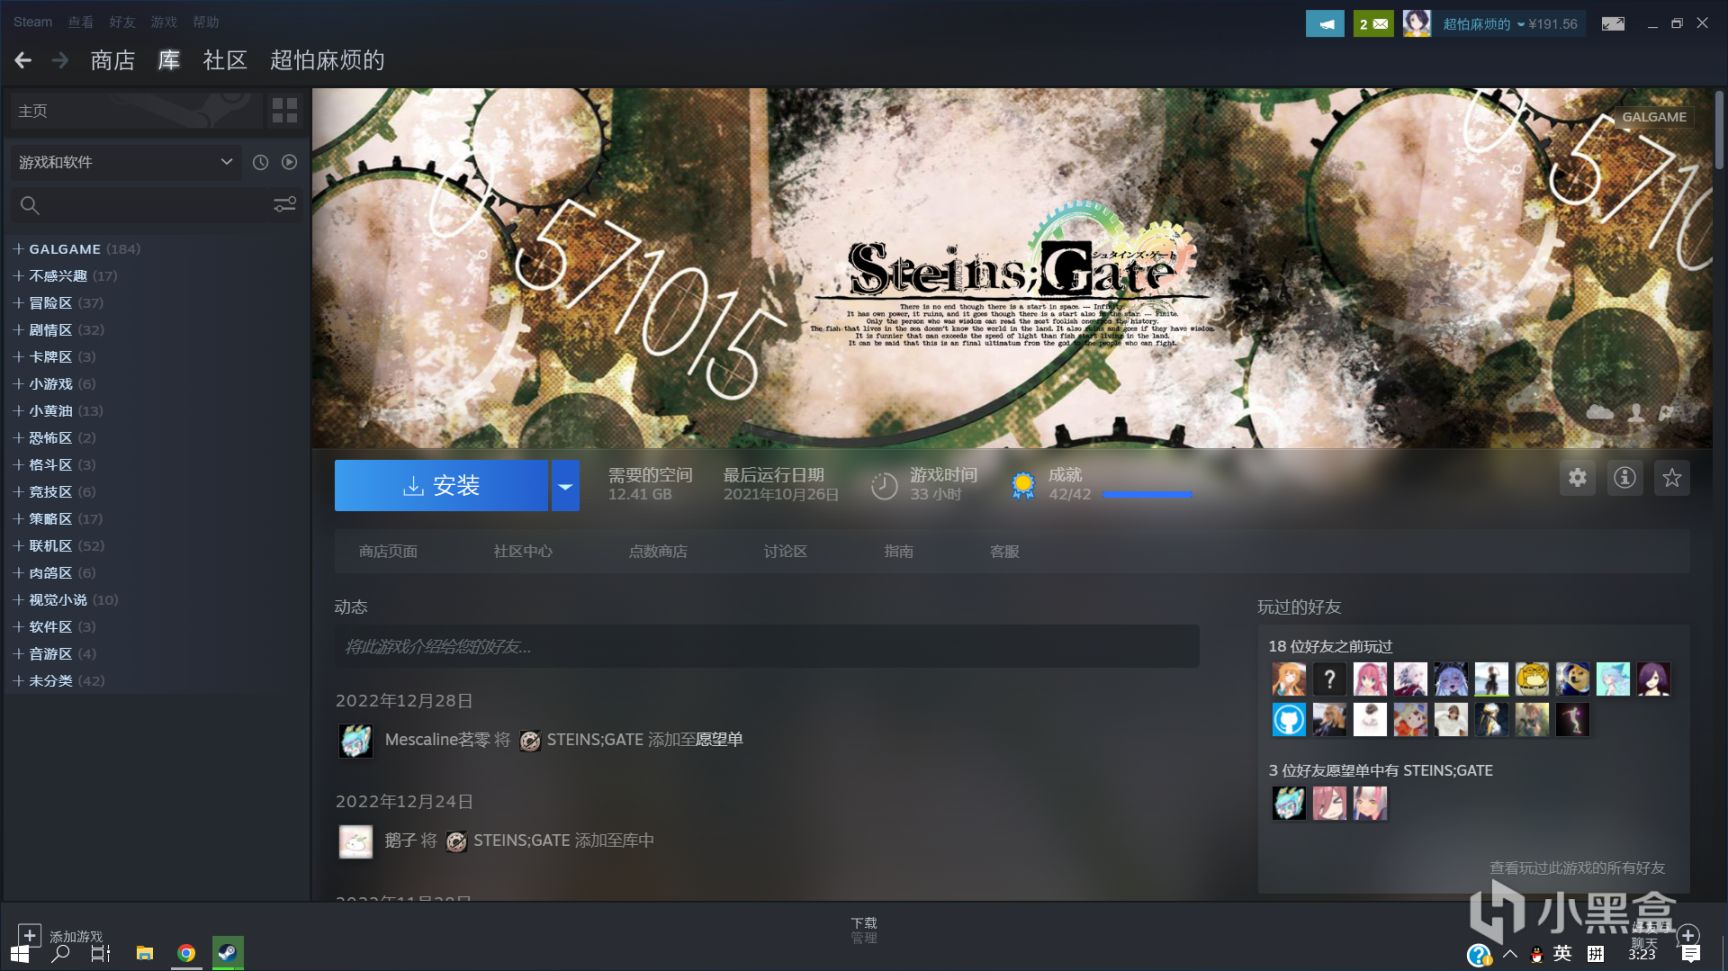Open 超怕麻烦的 profile tab
The height and width of the screenshot is (971, 1728).
click(327, 60)
